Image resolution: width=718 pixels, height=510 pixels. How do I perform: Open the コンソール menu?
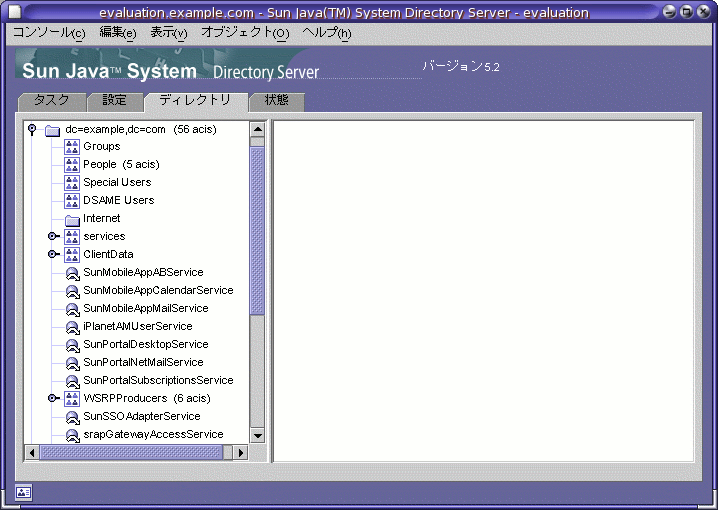click(49, 33)
